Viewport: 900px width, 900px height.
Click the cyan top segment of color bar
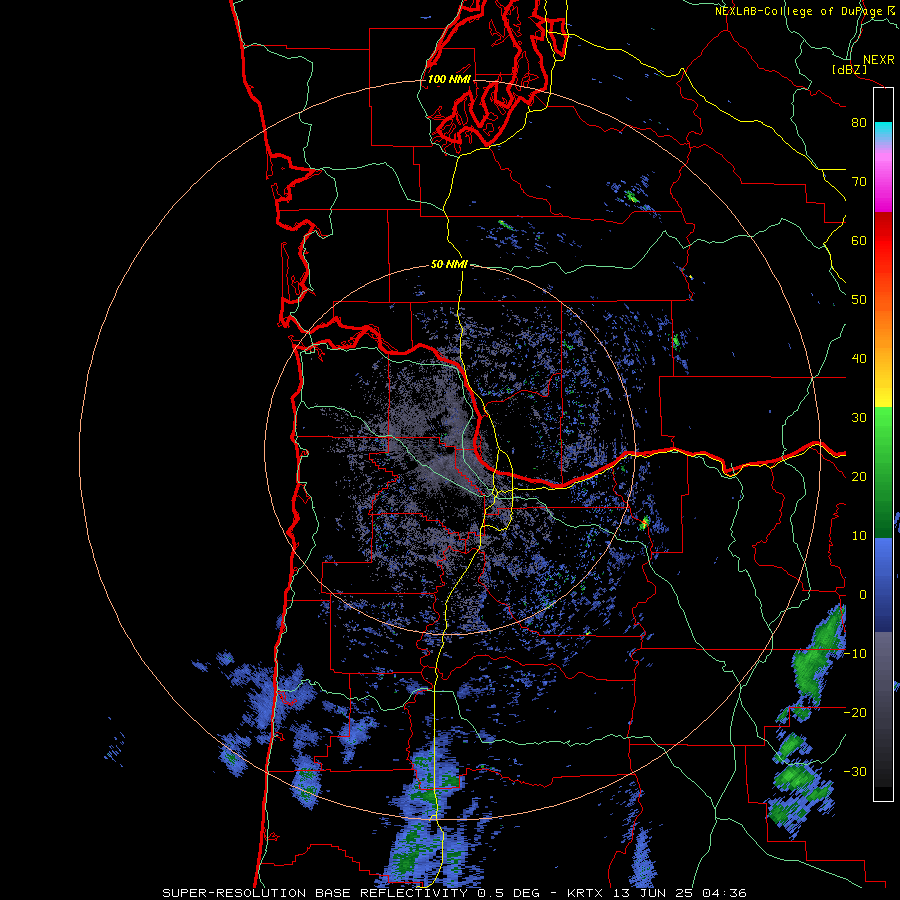883,131
